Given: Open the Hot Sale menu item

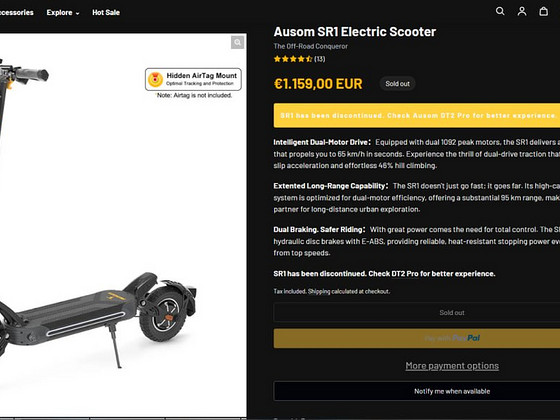Looking at the screenshot, I should point(106,12).
